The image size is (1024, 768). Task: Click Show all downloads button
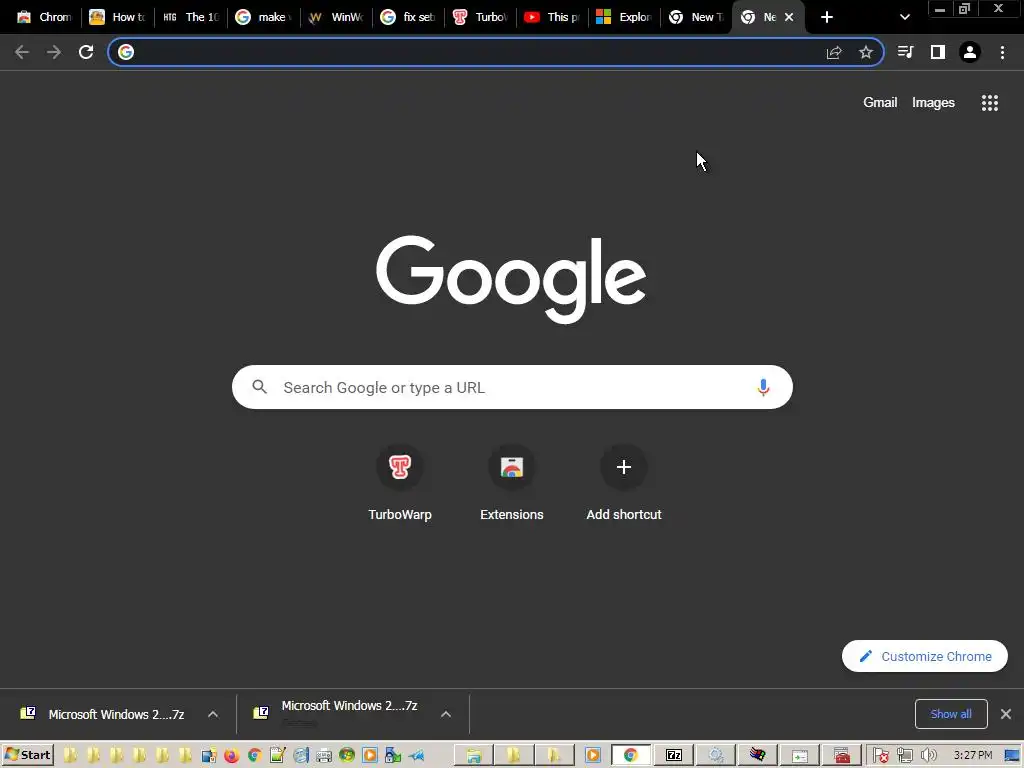tap(951, 714)
